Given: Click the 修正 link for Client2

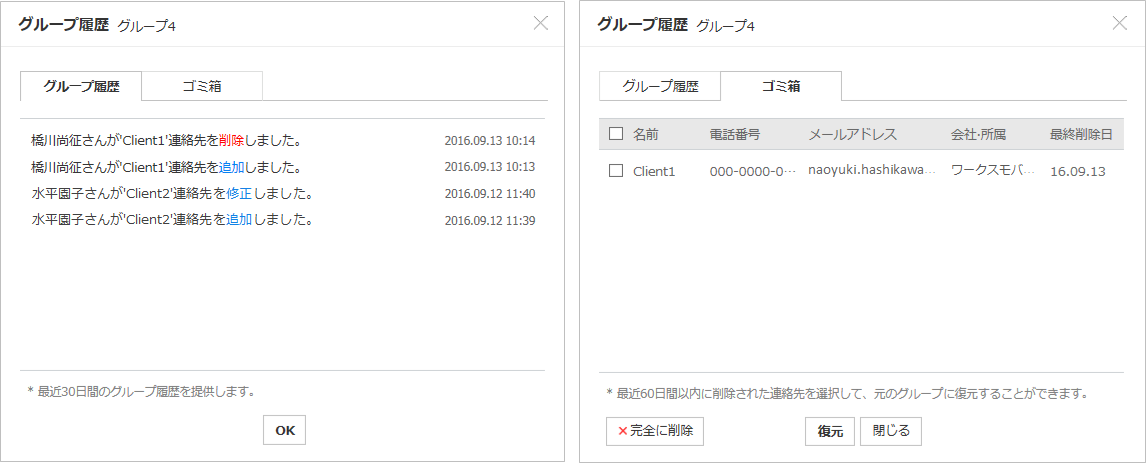Looking at the screenshot, I should coord(239,193).
